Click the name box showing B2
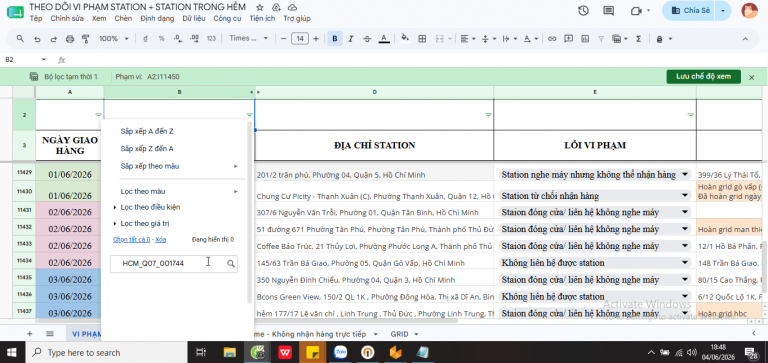The height and width of the screenshot is (363, 768). point(25,60)
